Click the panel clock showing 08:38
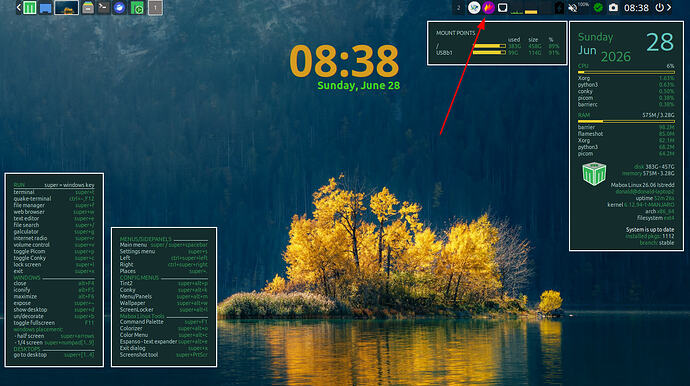This screenshot has height=386, width=690. tap(636, 8)
